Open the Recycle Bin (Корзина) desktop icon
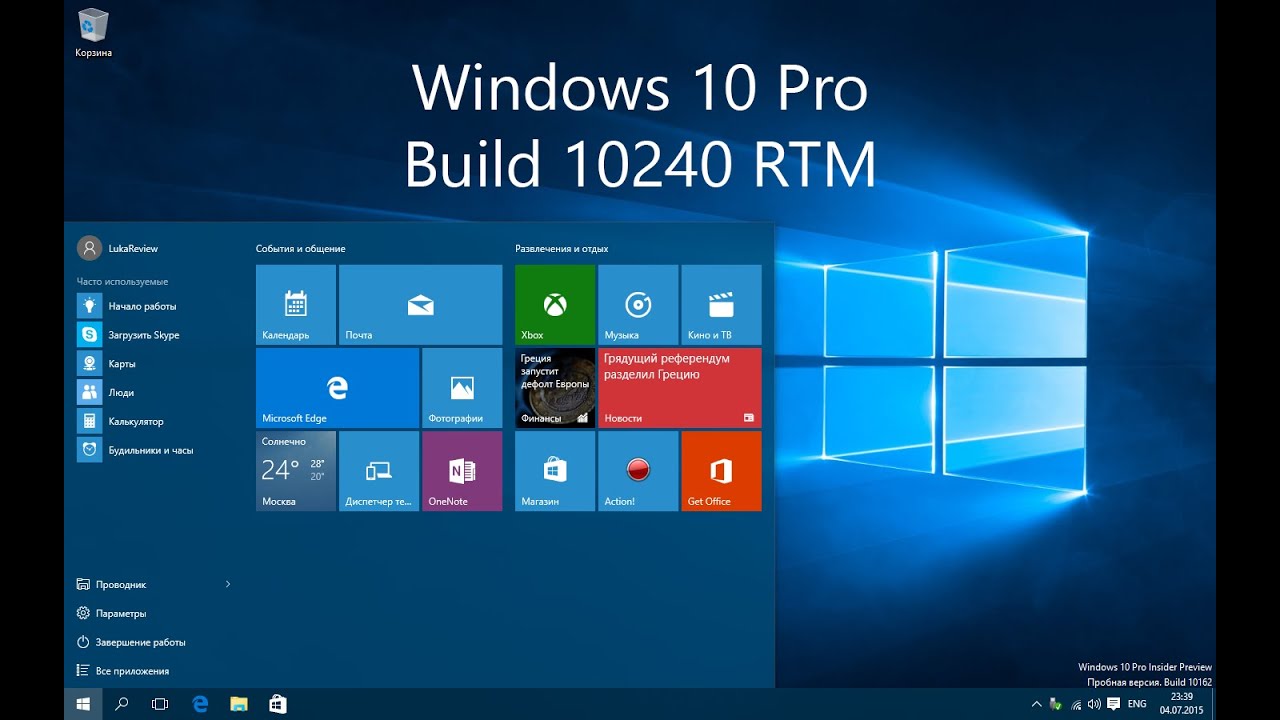The image size is (1280, 720). tap(93, 32)
